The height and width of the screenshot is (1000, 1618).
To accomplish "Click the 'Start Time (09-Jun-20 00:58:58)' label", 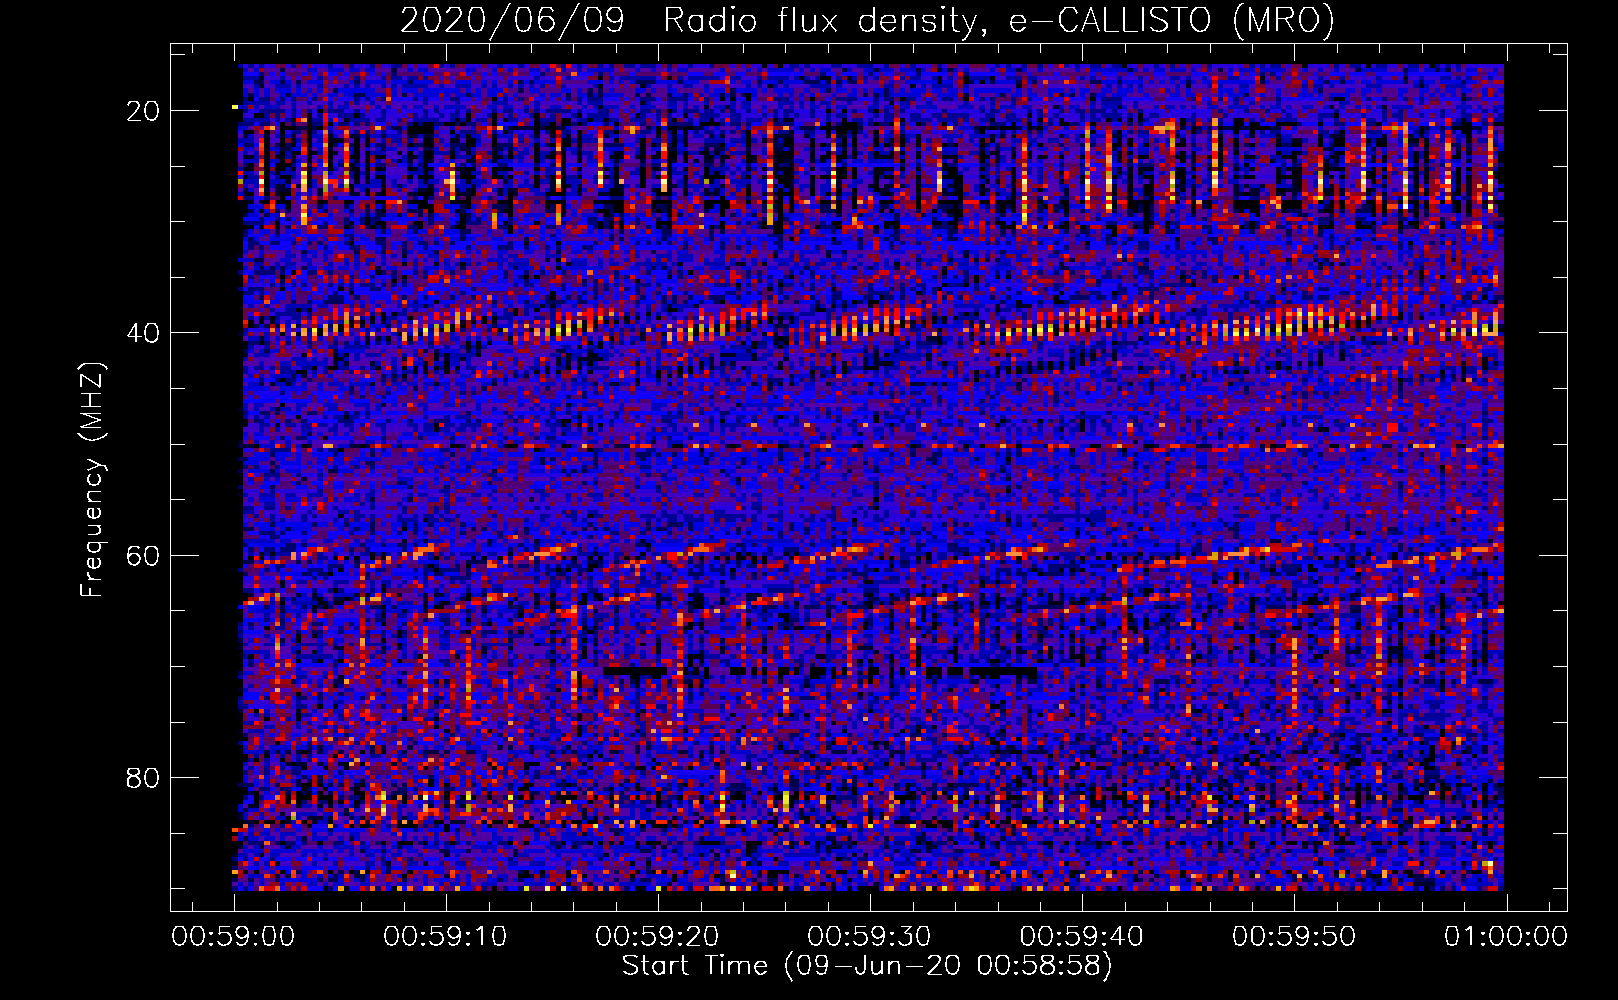I will point(867,966).
